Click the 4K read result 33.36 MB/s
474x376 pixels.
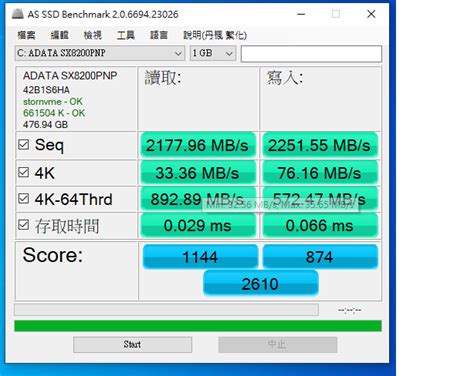pyautogui.click(x=198, y=173)
